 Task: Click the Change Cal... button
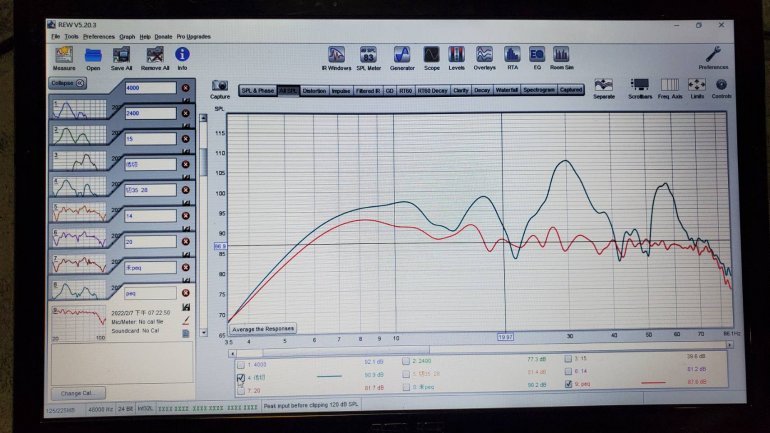pos(76,393)
